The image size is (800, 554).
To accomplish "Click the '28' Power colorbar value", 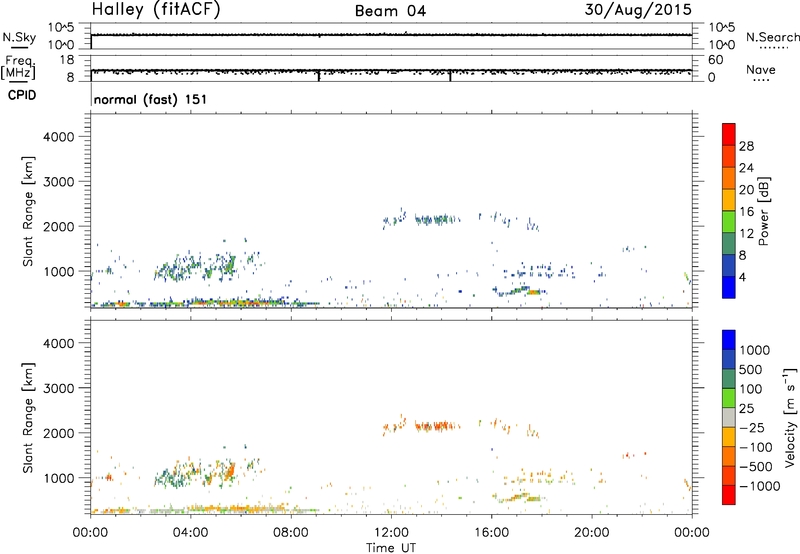I will (746, 146).
